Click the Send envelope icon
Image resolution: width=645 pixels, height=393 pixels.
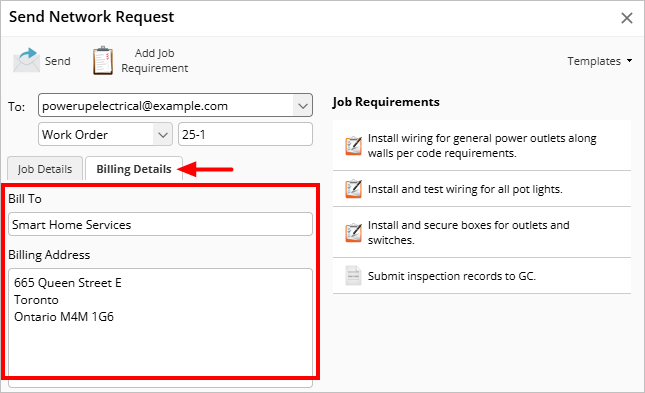click(x=26, y=60)
